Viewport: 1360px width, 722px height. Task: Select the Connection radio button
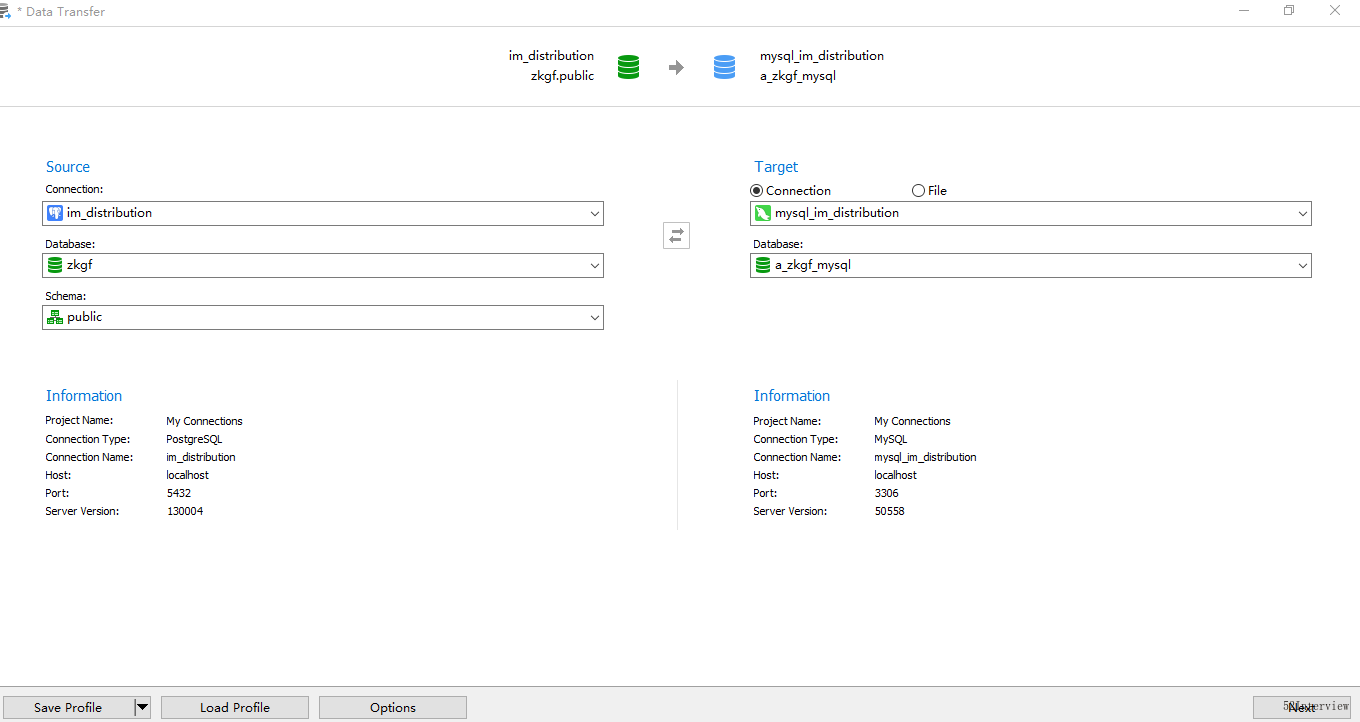coord(756,191)
